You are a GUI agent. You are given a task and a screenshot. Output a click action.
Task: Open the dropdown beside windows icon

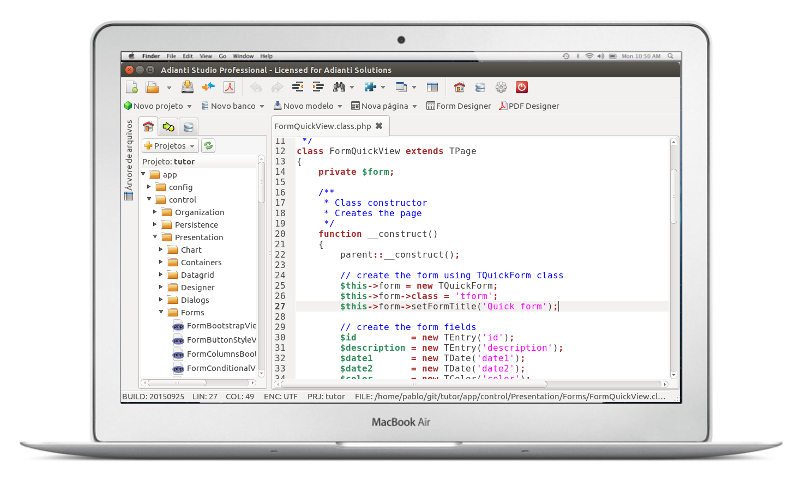point(414,88)
